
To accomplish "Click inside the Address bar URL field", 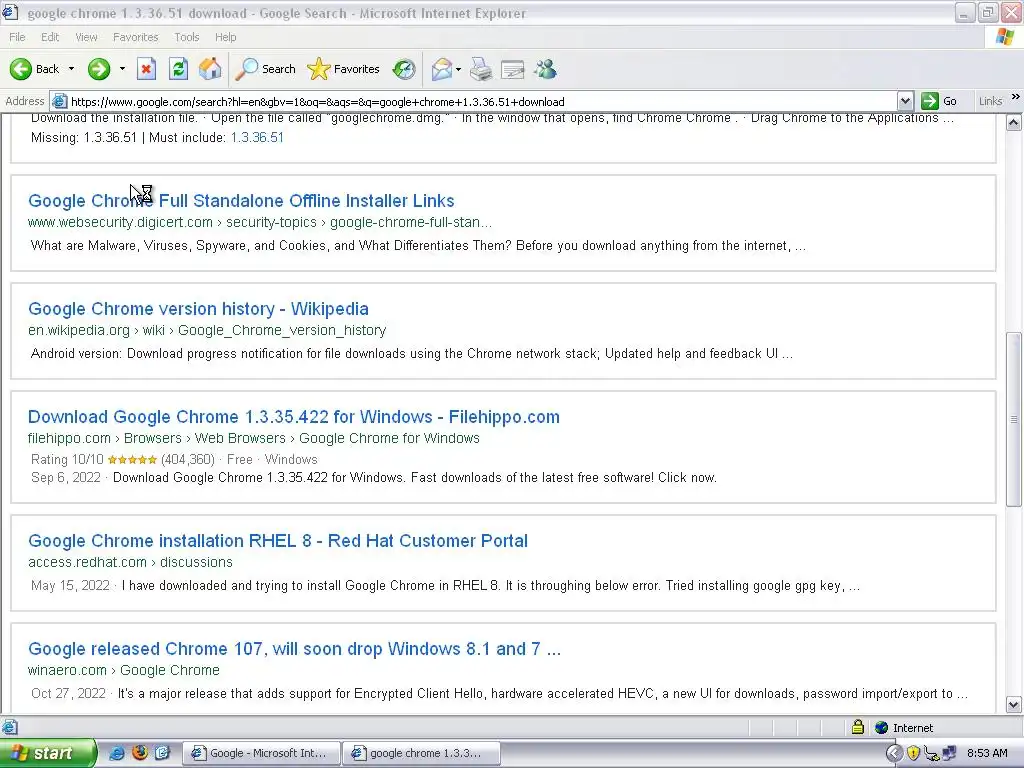I will 482,101.
